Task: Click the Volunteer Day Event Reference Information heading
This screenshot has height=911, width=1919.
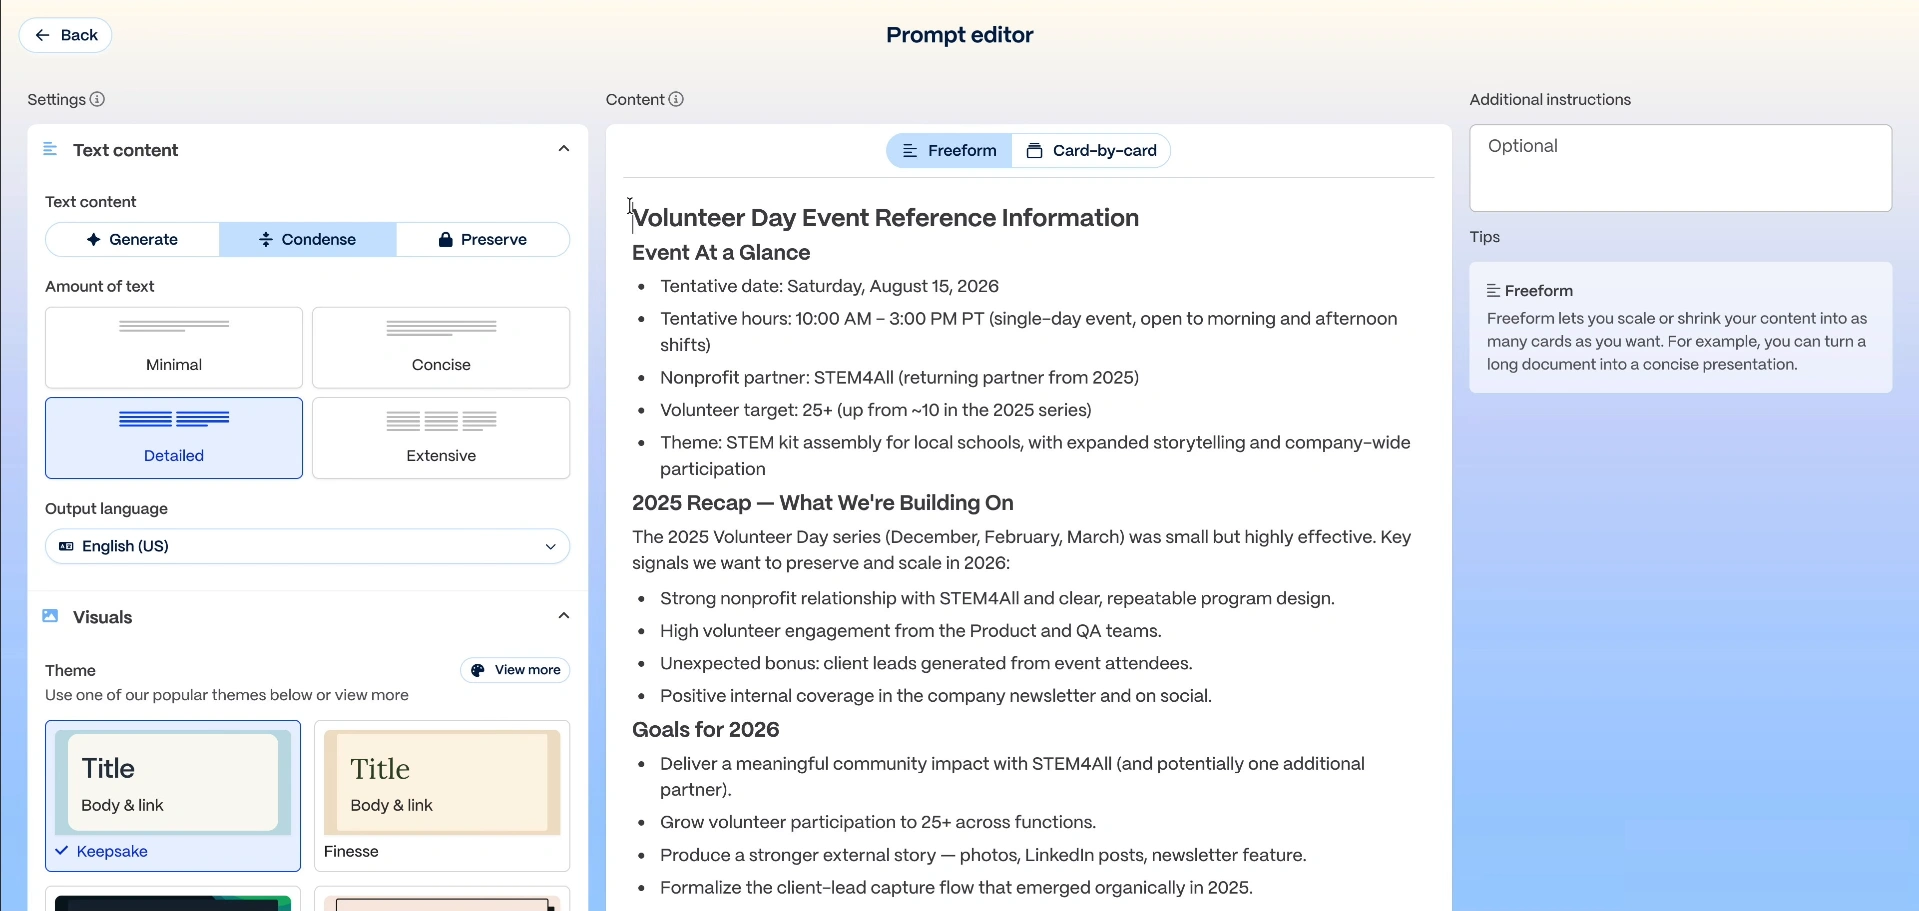Action: pyautogui.click(x=886, y=218)
